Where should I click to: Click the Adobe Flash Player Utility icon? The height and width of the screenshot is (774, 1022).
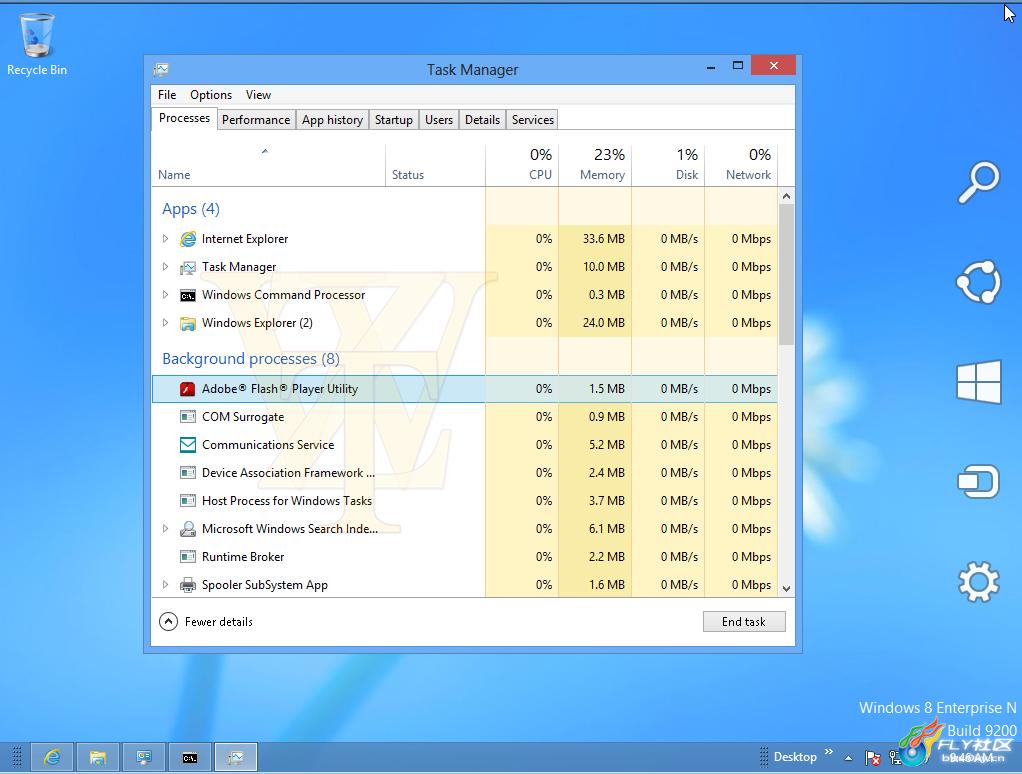[188, 389]
